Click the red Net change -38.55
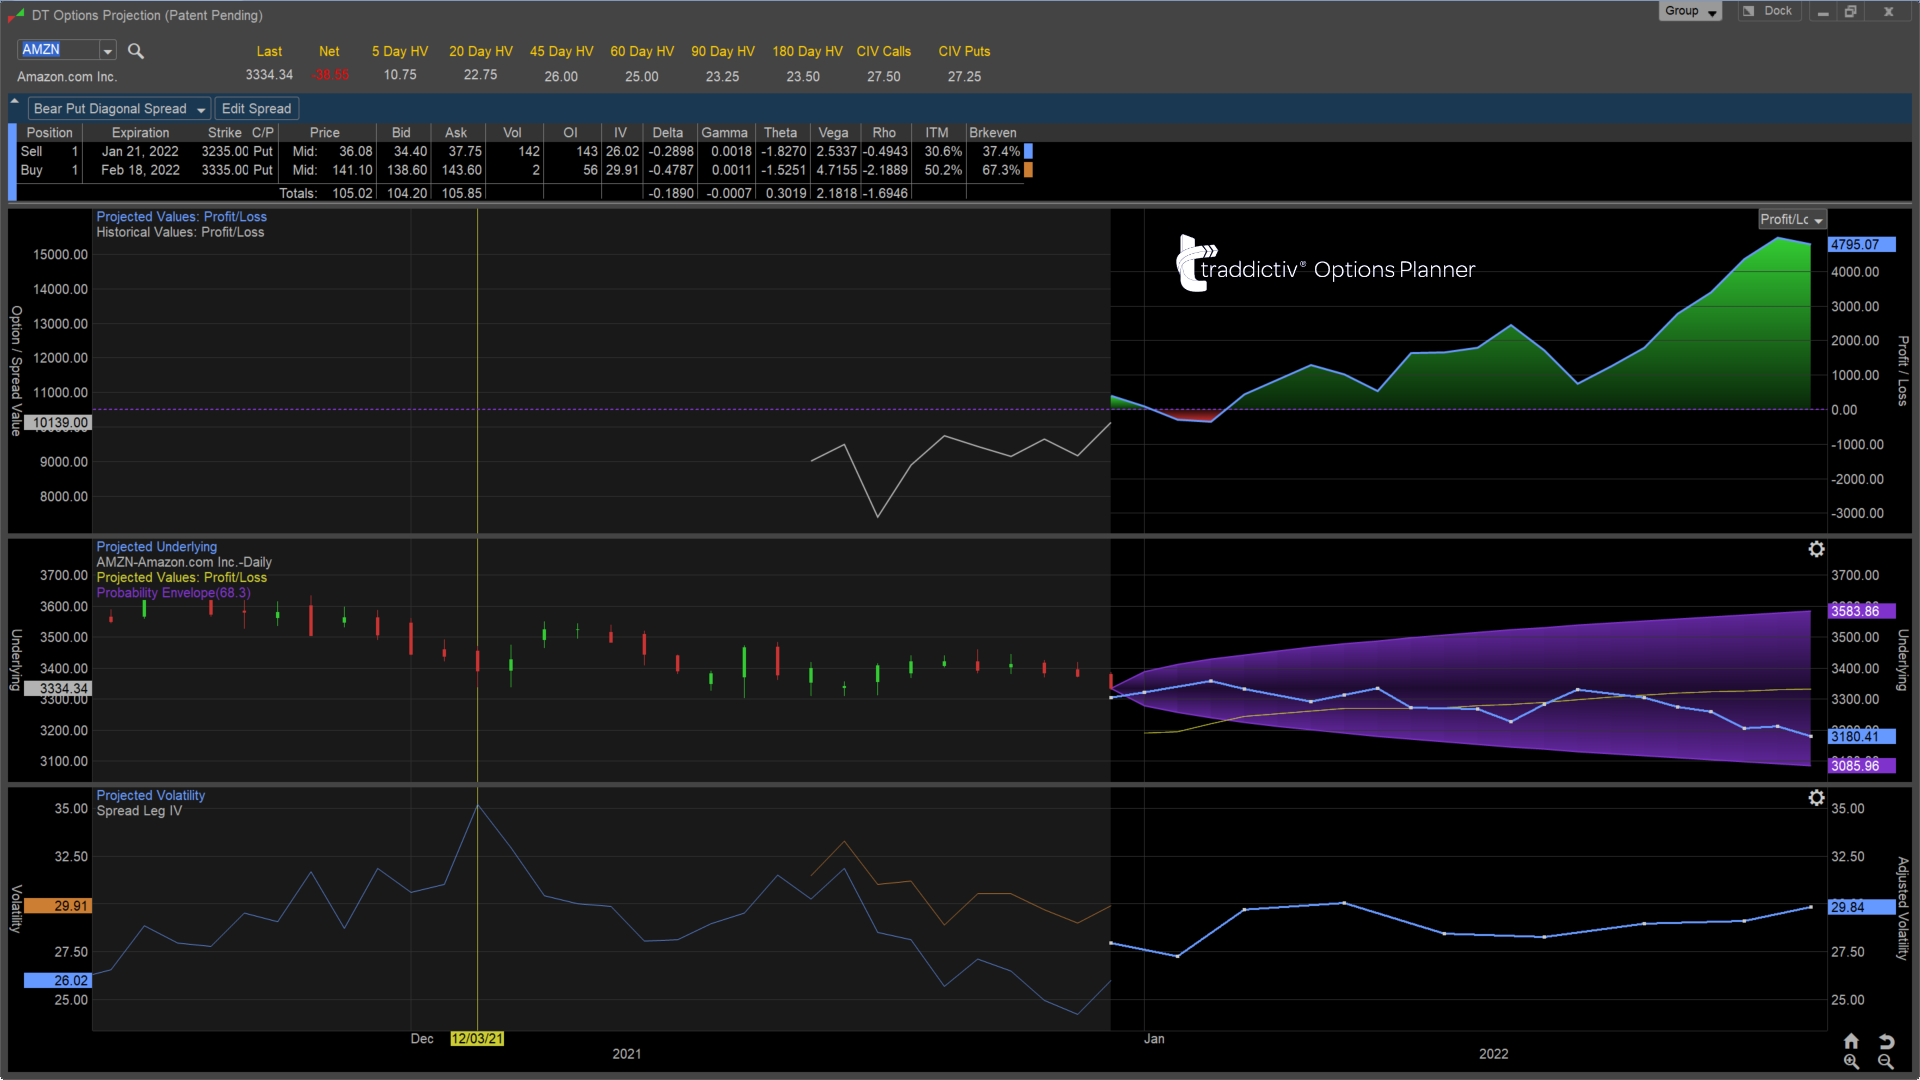Viewport: 1920px width, 1080px height. [x=329, y=75]
